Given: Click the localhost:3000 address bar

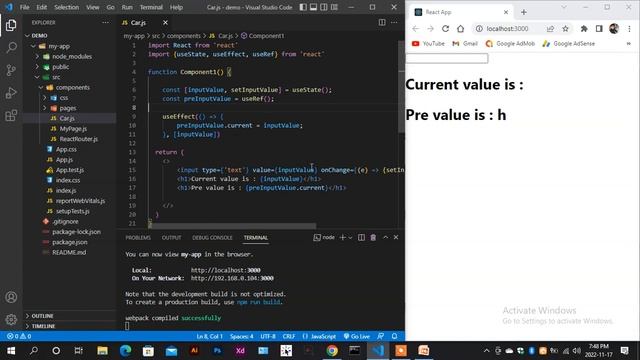Looking at the screenshot, I should click(x=507, y=29).
